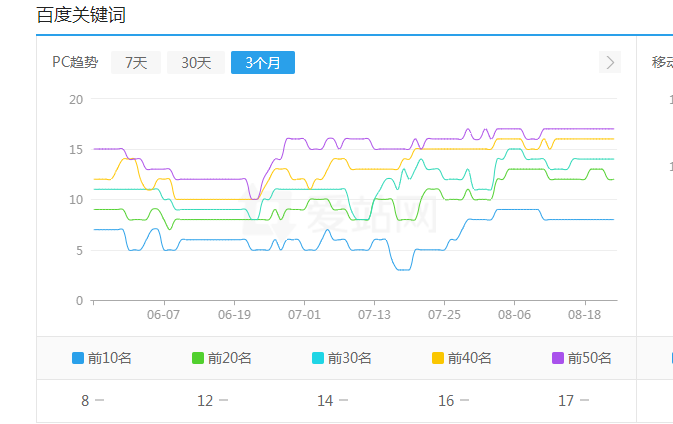Click the 07-01 date on the x-axis
Screen dimensions: 673x424
click(304, 314)
